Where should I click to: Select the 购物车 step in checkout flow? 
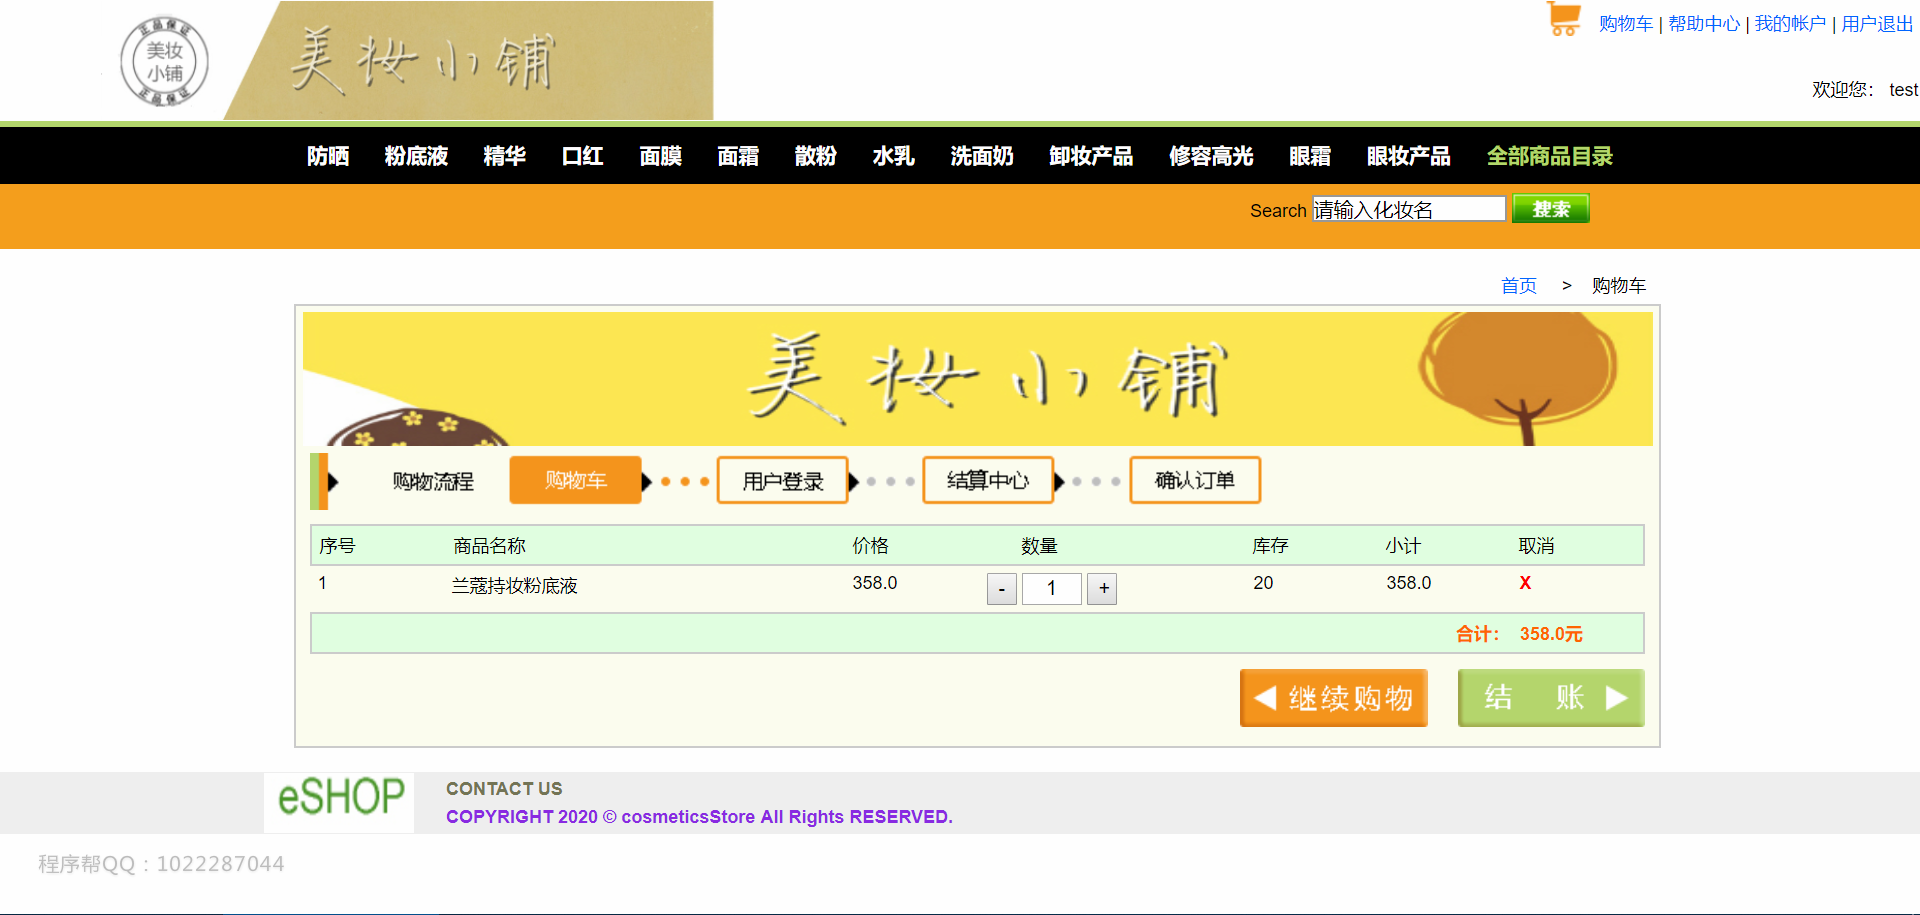pos(575,480)
